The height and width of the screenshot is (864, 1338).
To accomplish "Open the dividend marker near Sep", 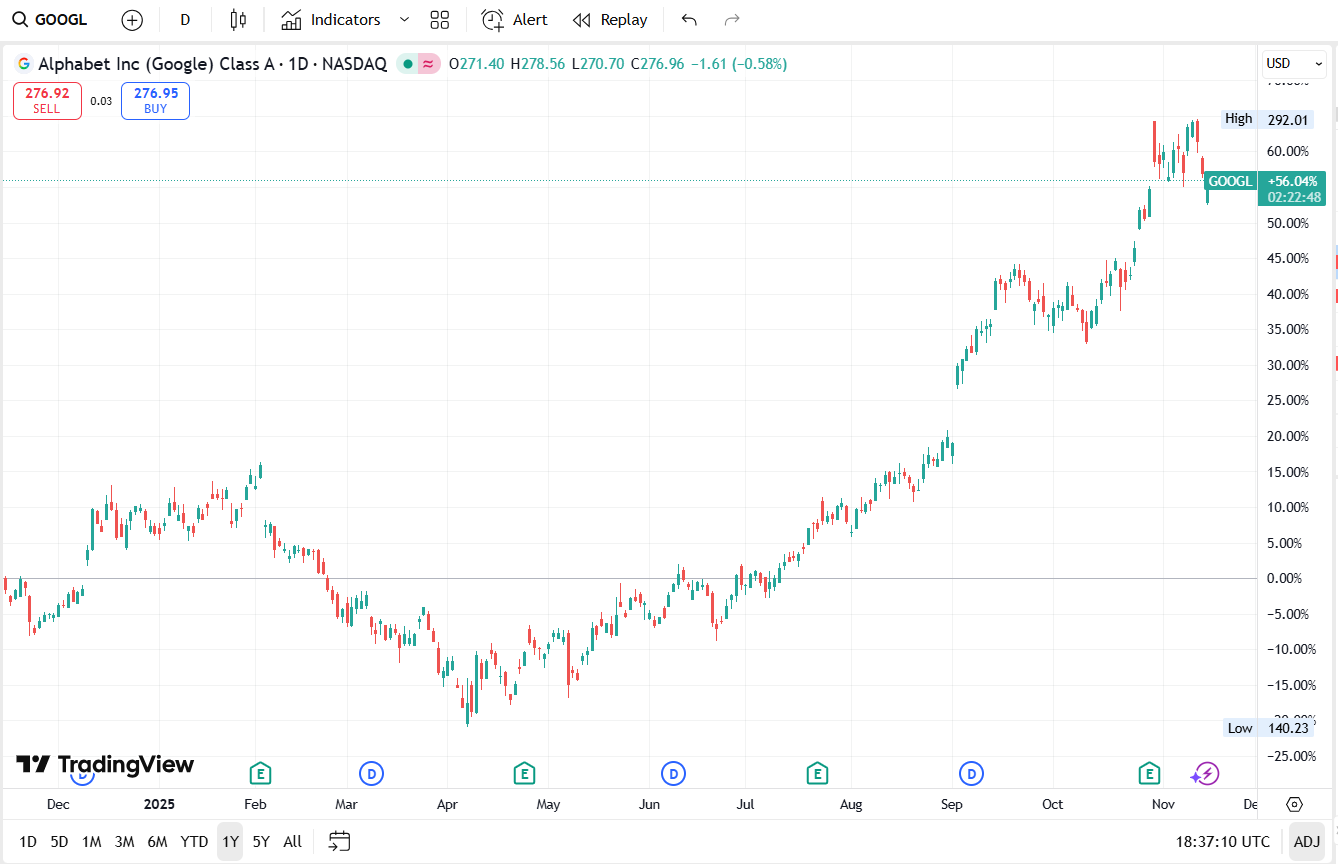I will click(971, 773).
